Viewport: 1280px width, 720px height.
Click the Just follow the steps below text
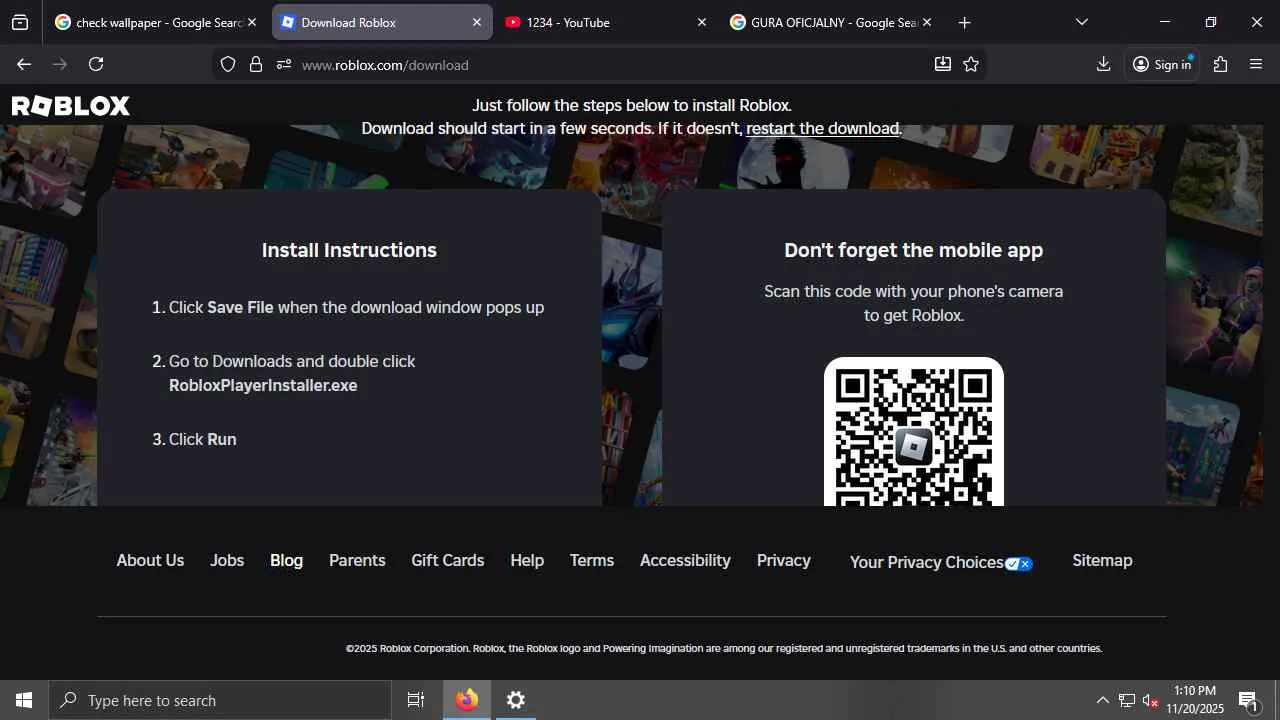(632, 106)
